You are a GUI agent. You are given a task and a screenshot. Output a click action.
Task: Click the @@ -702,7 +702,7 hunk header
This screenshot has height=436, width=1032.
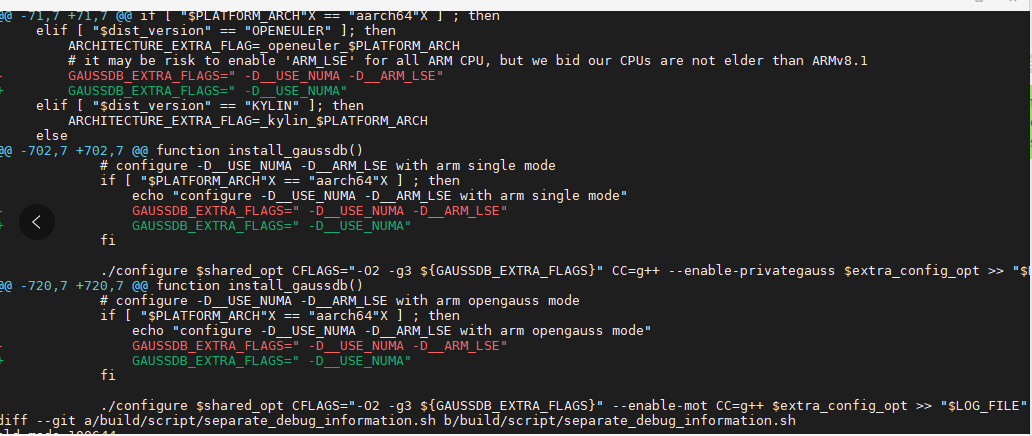[x=181, y=151]
